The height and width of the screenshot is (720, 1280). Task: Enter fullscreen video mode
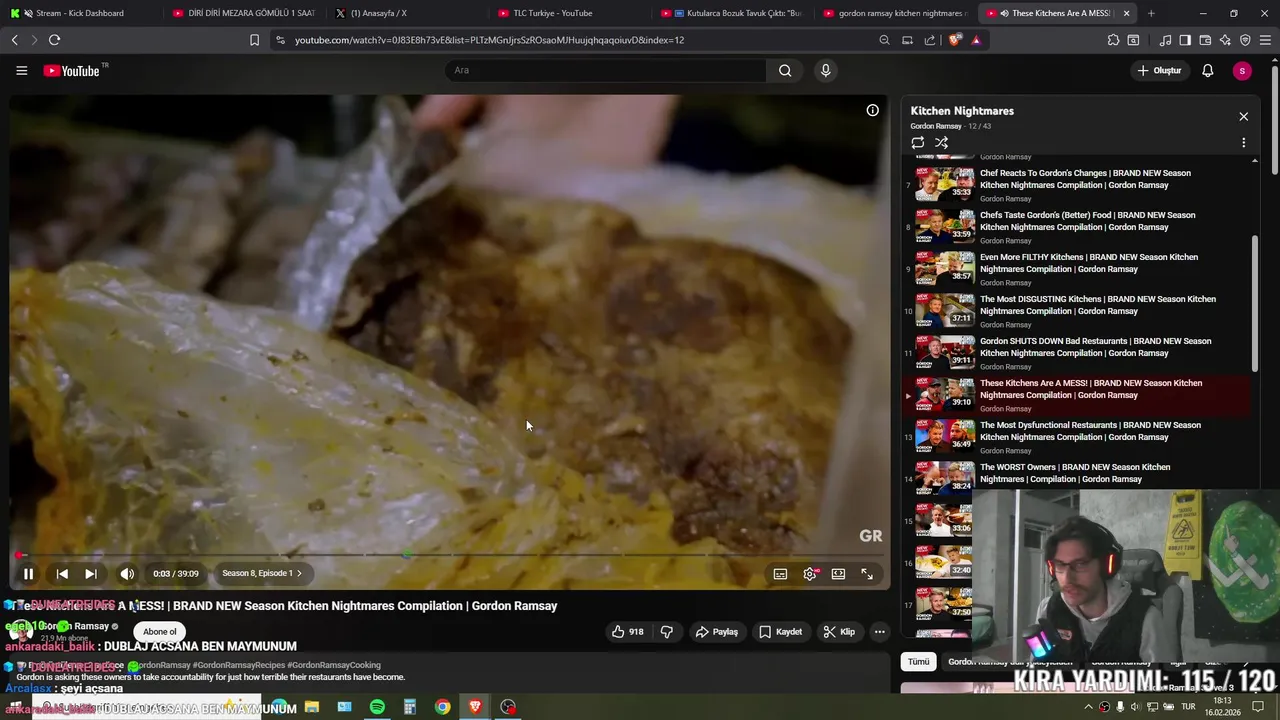point(867,574)
